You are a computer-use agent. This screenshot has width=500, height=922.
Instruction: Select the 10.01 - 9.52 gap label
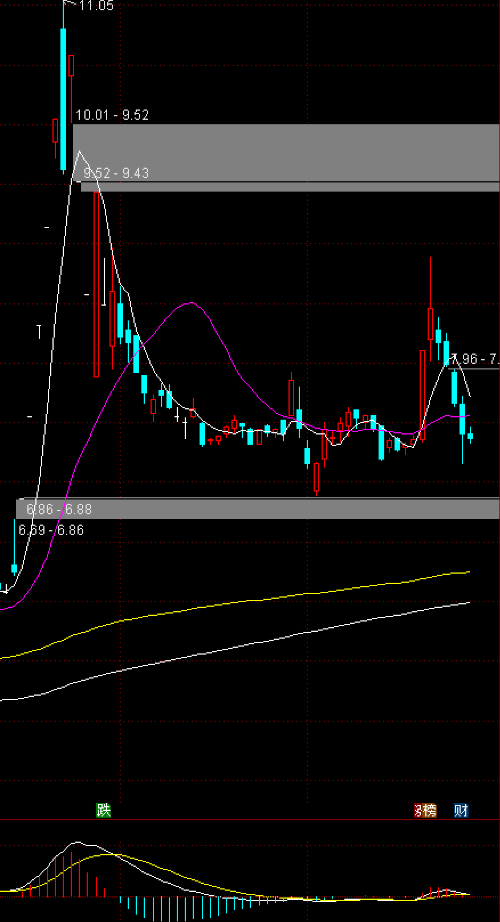coord(112,115)
